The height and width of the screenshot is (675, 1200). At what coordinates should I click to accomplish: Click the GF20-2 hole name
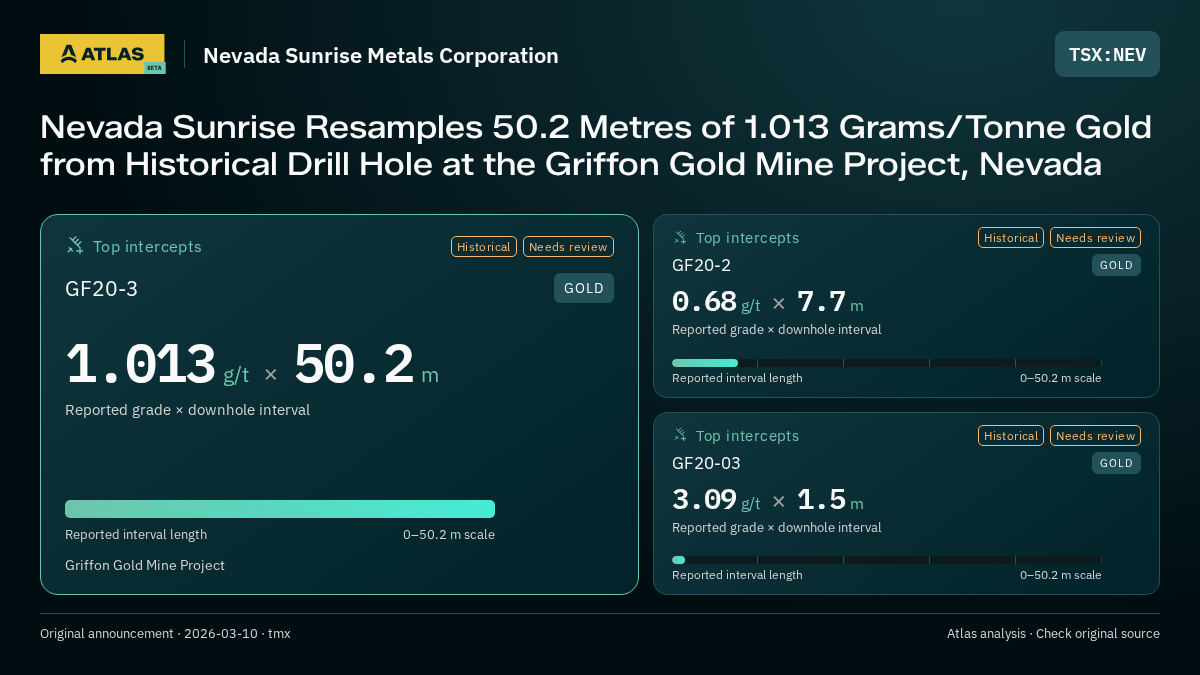(701, 265)
